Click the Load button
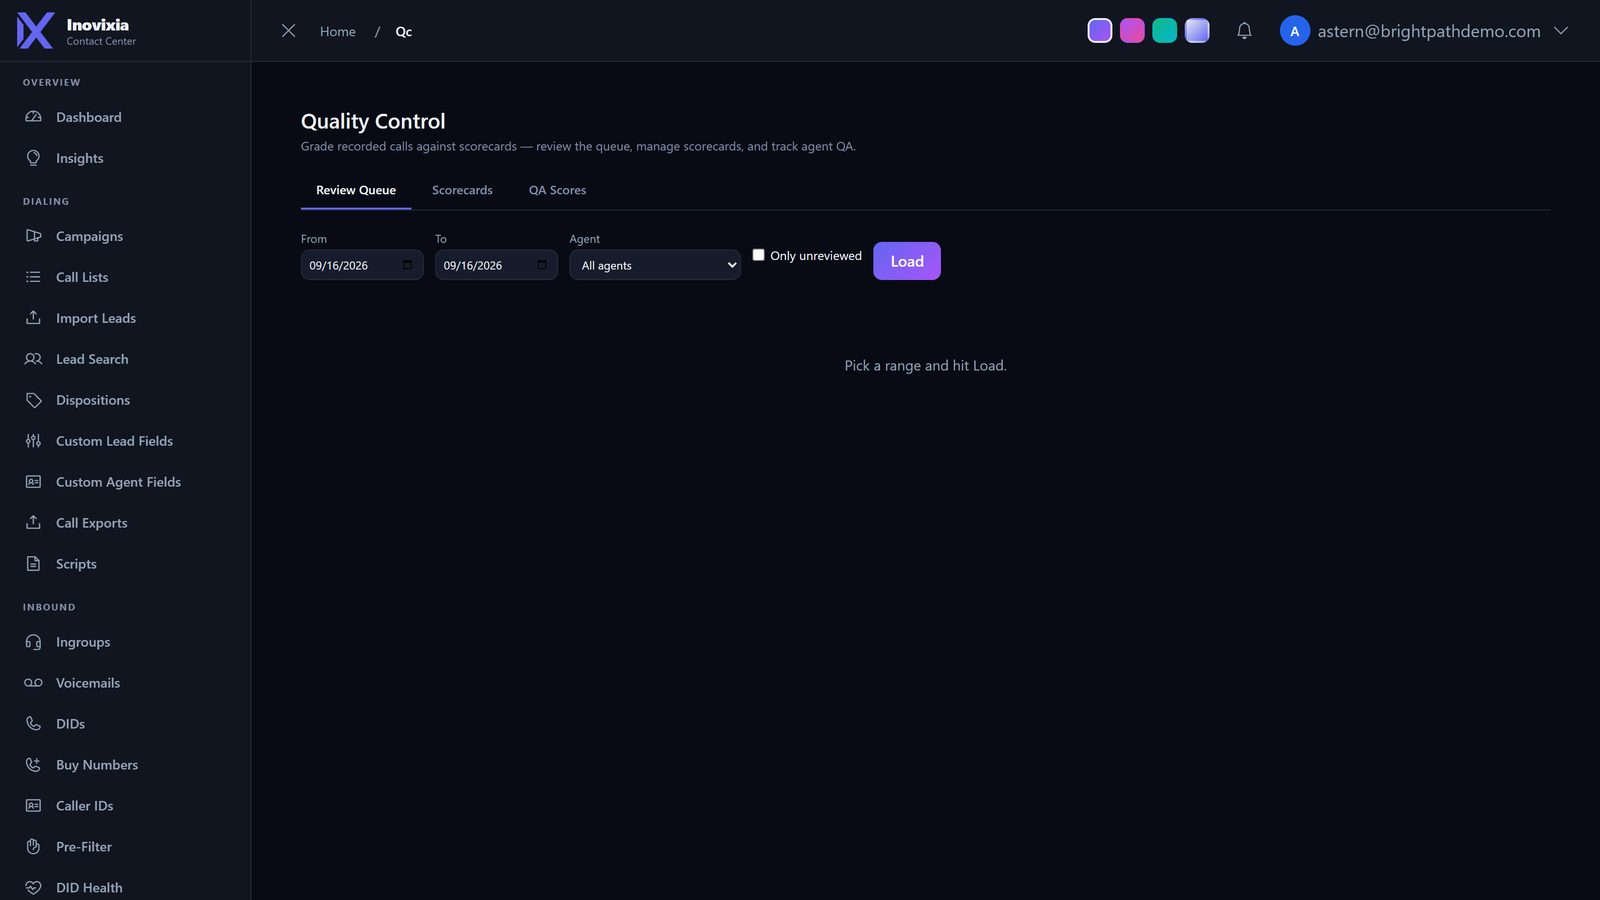 (907, 261)
